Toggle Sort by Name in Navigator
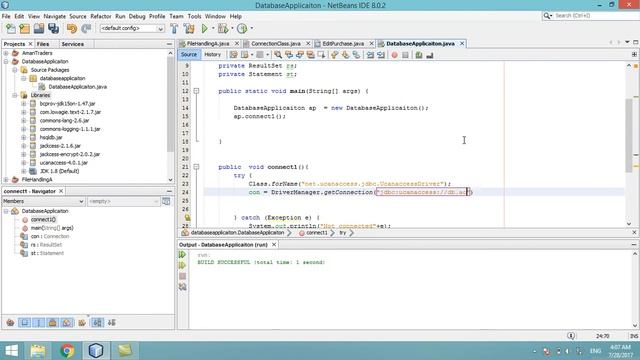The height and width of the screenshot is (360, 640). coord(97,322)
